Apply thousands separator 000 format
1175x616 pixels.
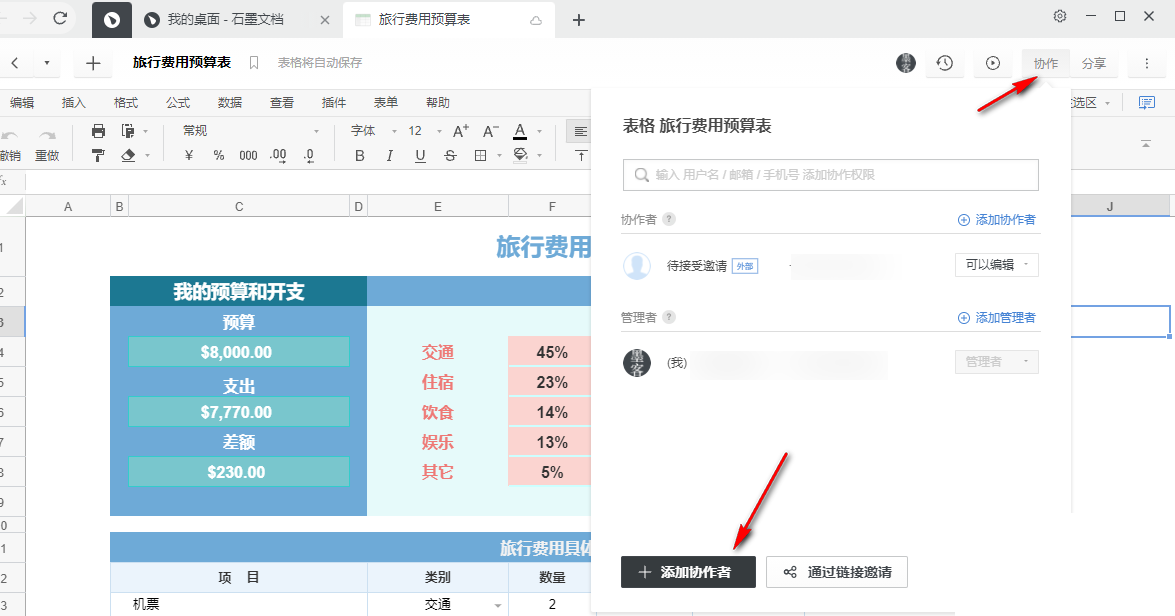248,155
